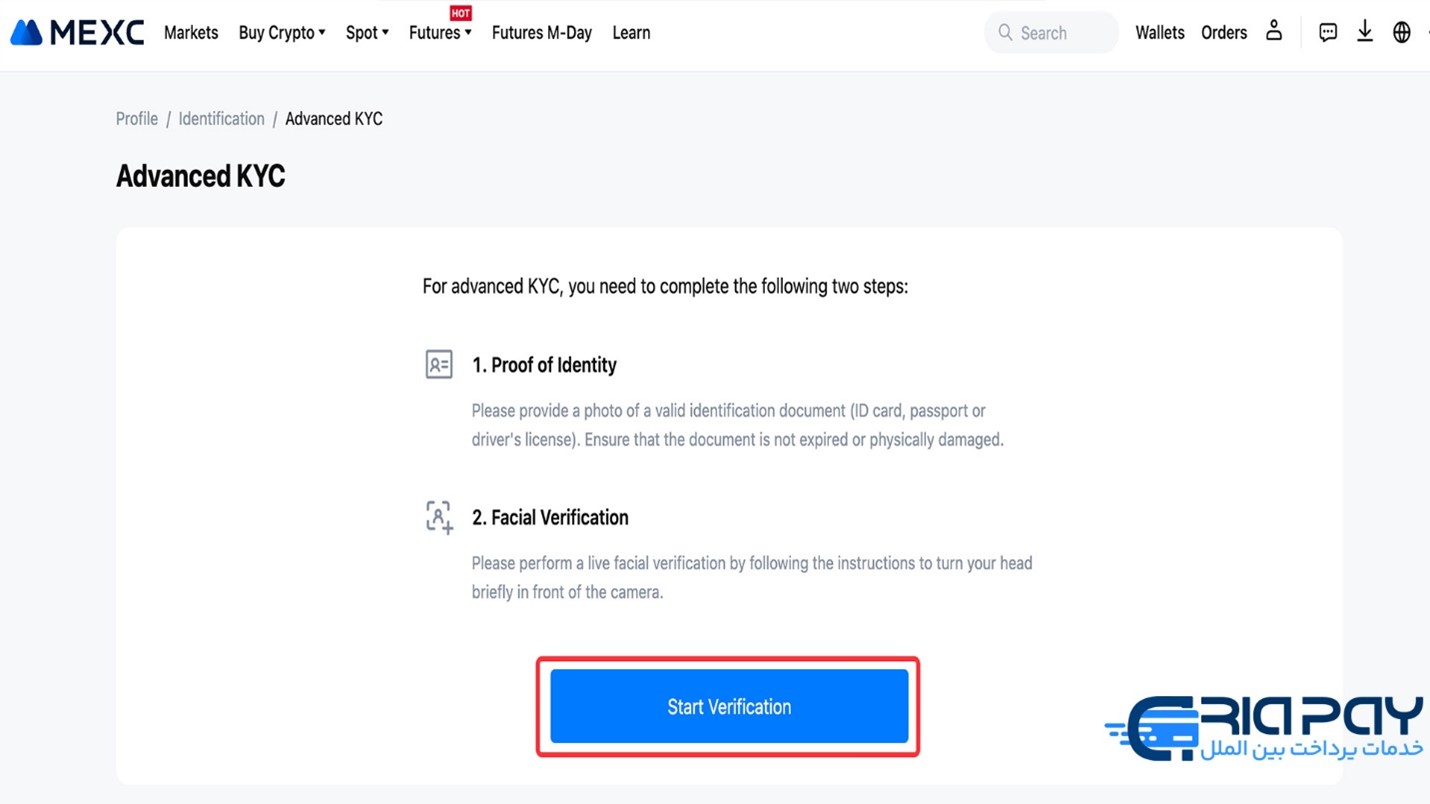The image size is (1430, 804).
Task: Click the download app icon
Action: point(1364,32)
